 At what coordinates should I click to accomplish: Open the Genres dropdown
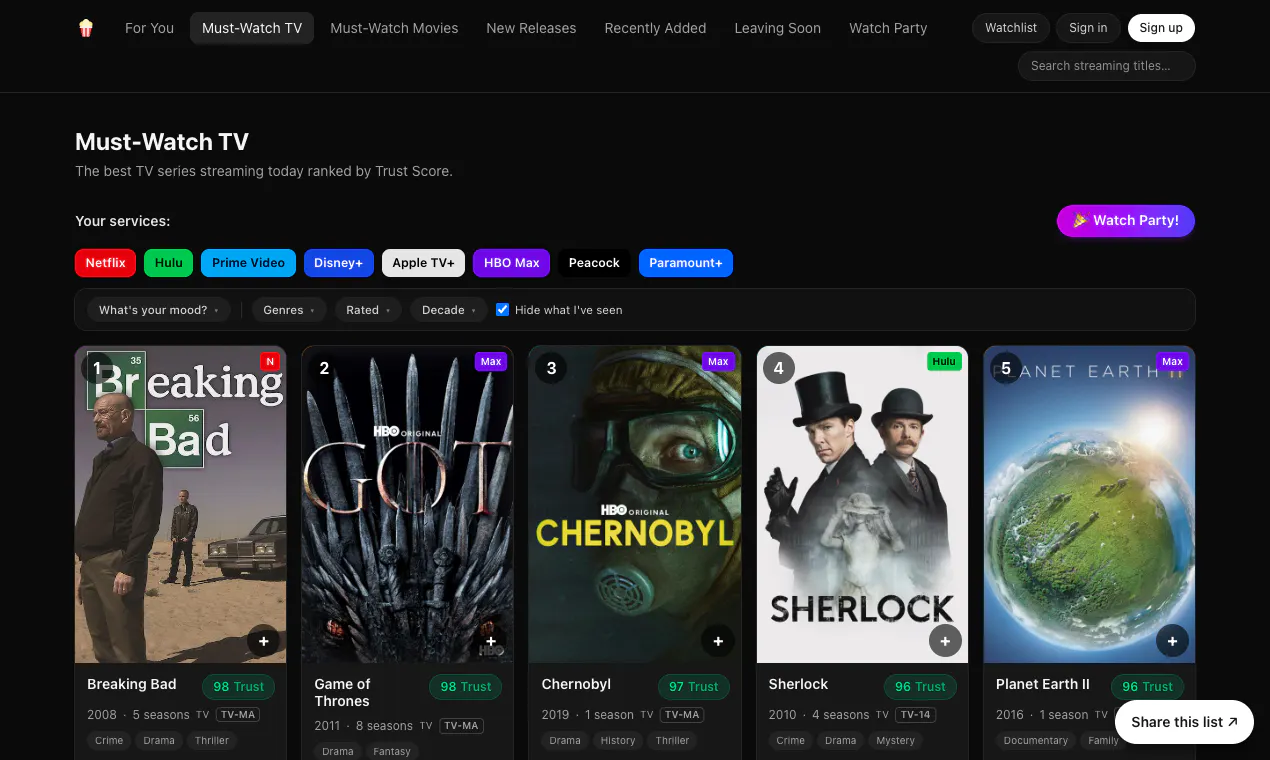(x=289, y=310)
